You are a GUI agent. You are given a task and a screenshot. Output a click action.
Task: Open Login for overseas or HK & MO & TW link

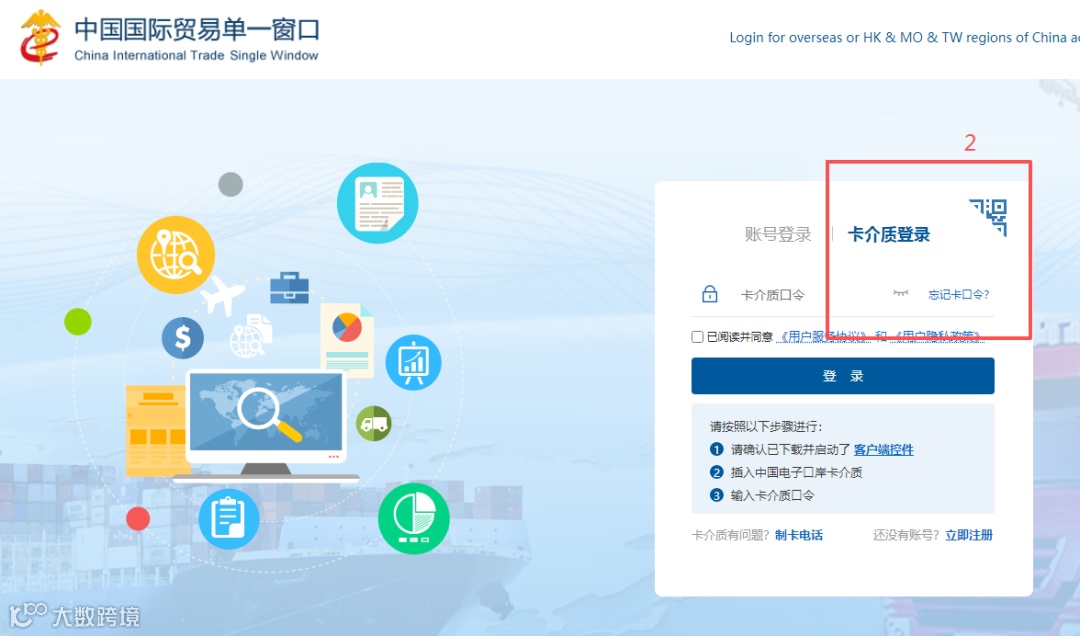(904, 38)
